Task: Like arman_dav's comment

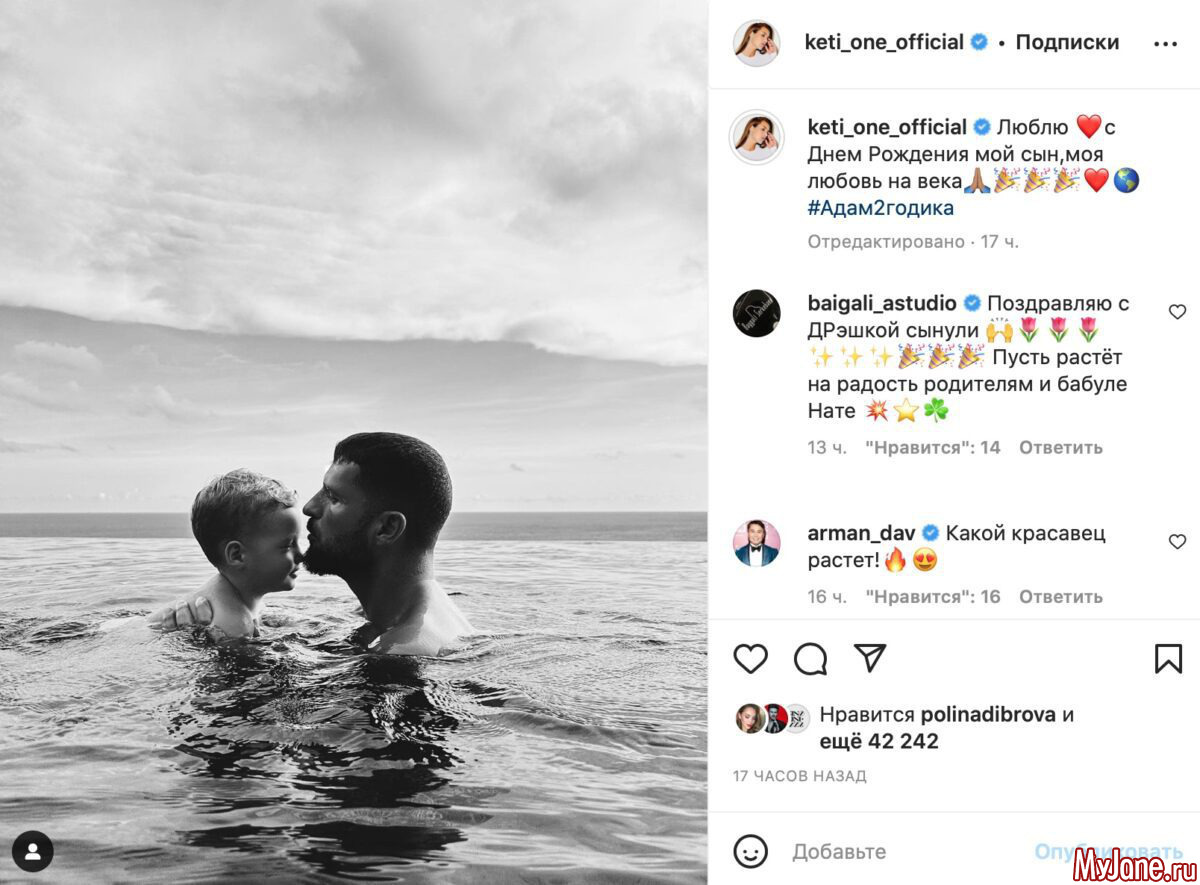Action: coord(1177,541)
